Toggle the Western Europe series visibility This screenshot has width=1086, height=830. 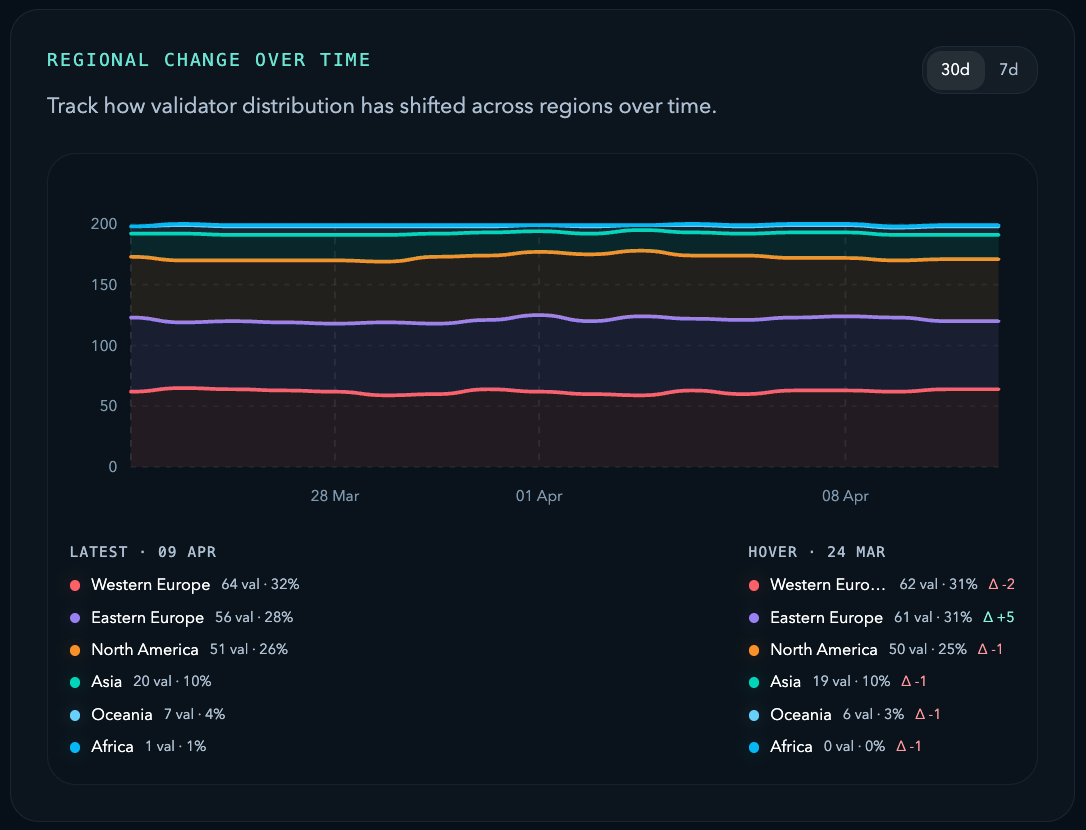click(151, 584)
